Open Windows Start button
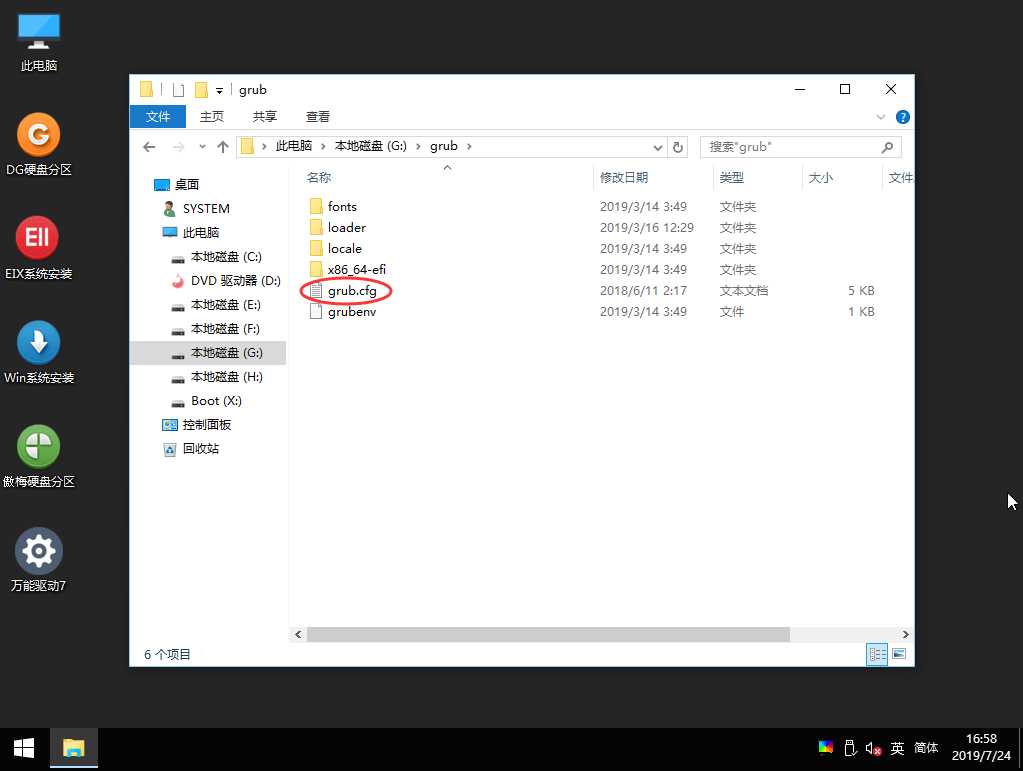This screenshot has height=771, width=1023. [x=24, y=748]
